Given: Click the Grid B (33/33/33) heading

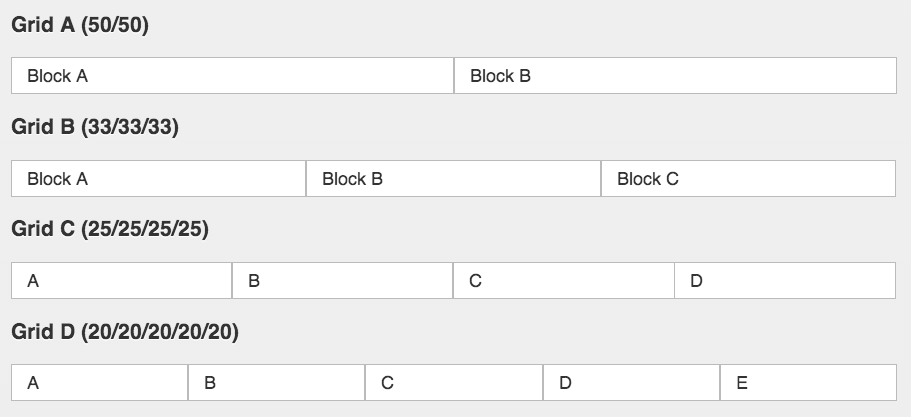Looking at the screenshot, I should [95, 128].
